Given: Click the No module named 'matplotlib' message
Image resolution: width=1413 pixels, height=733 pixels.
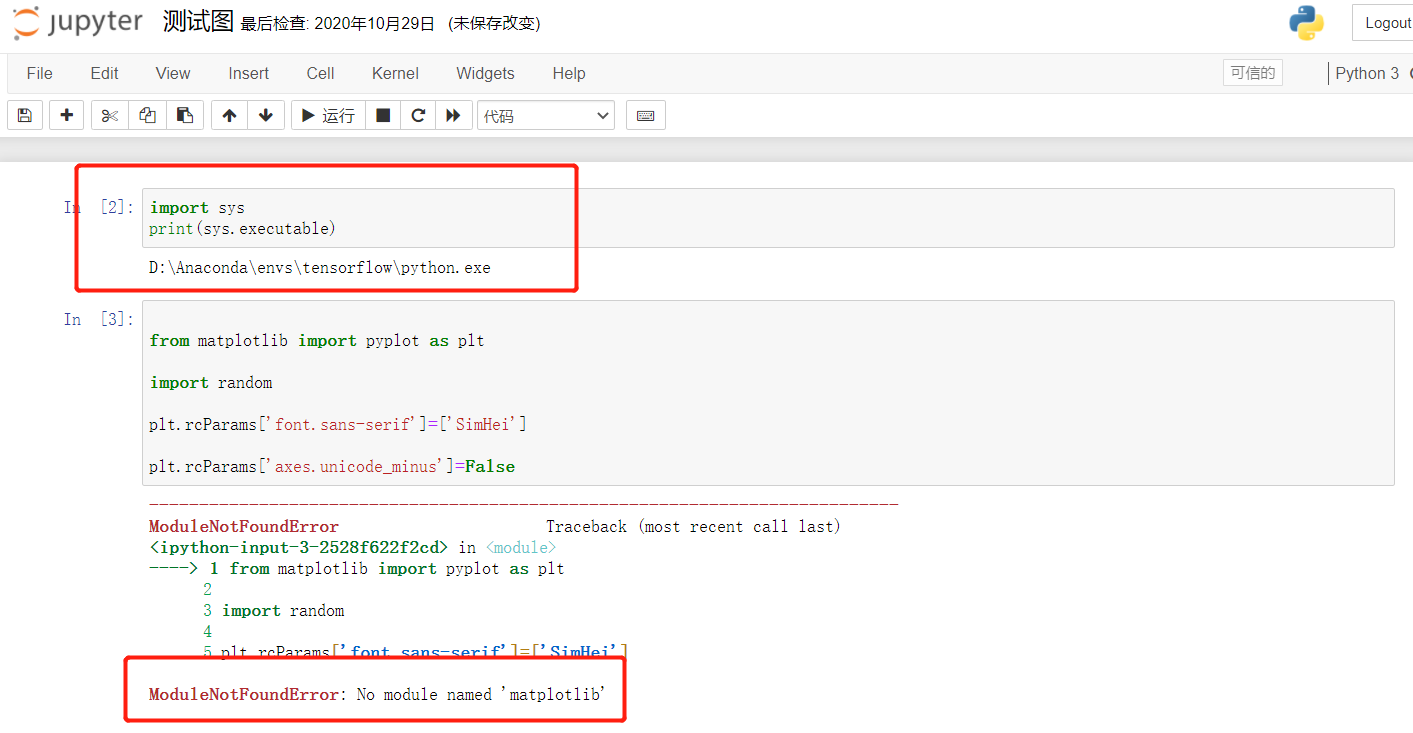Looking at the screenshot, I should click(482, 694).
